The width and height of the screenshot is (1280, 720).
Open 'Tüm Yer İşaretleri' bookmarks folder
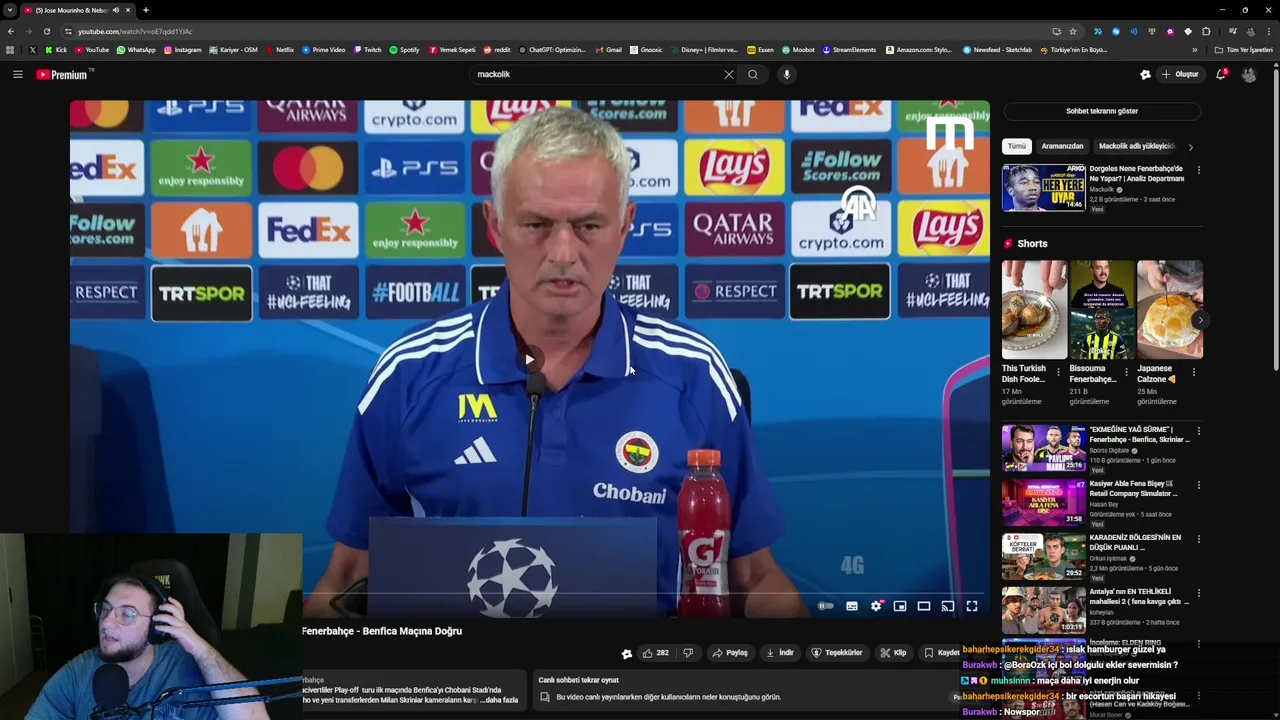pyautogui.click(x=1244, y=49)
